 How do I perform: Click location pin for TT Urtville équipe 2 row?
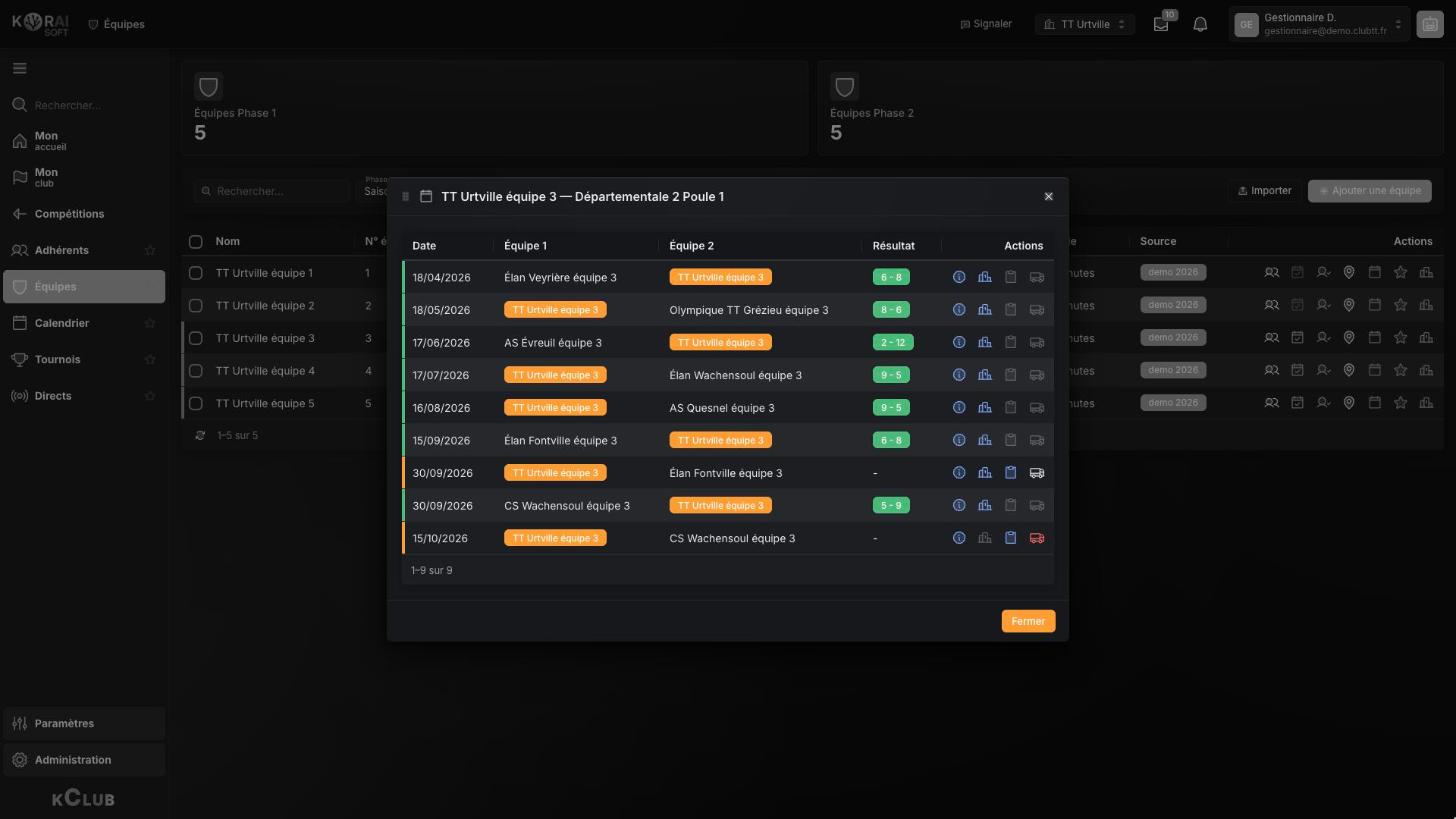pos(1349,306)
